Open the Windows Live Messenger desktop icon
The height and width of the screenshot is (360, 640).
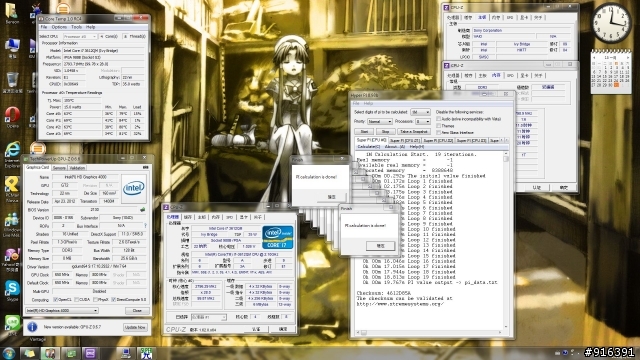(11, 220)
